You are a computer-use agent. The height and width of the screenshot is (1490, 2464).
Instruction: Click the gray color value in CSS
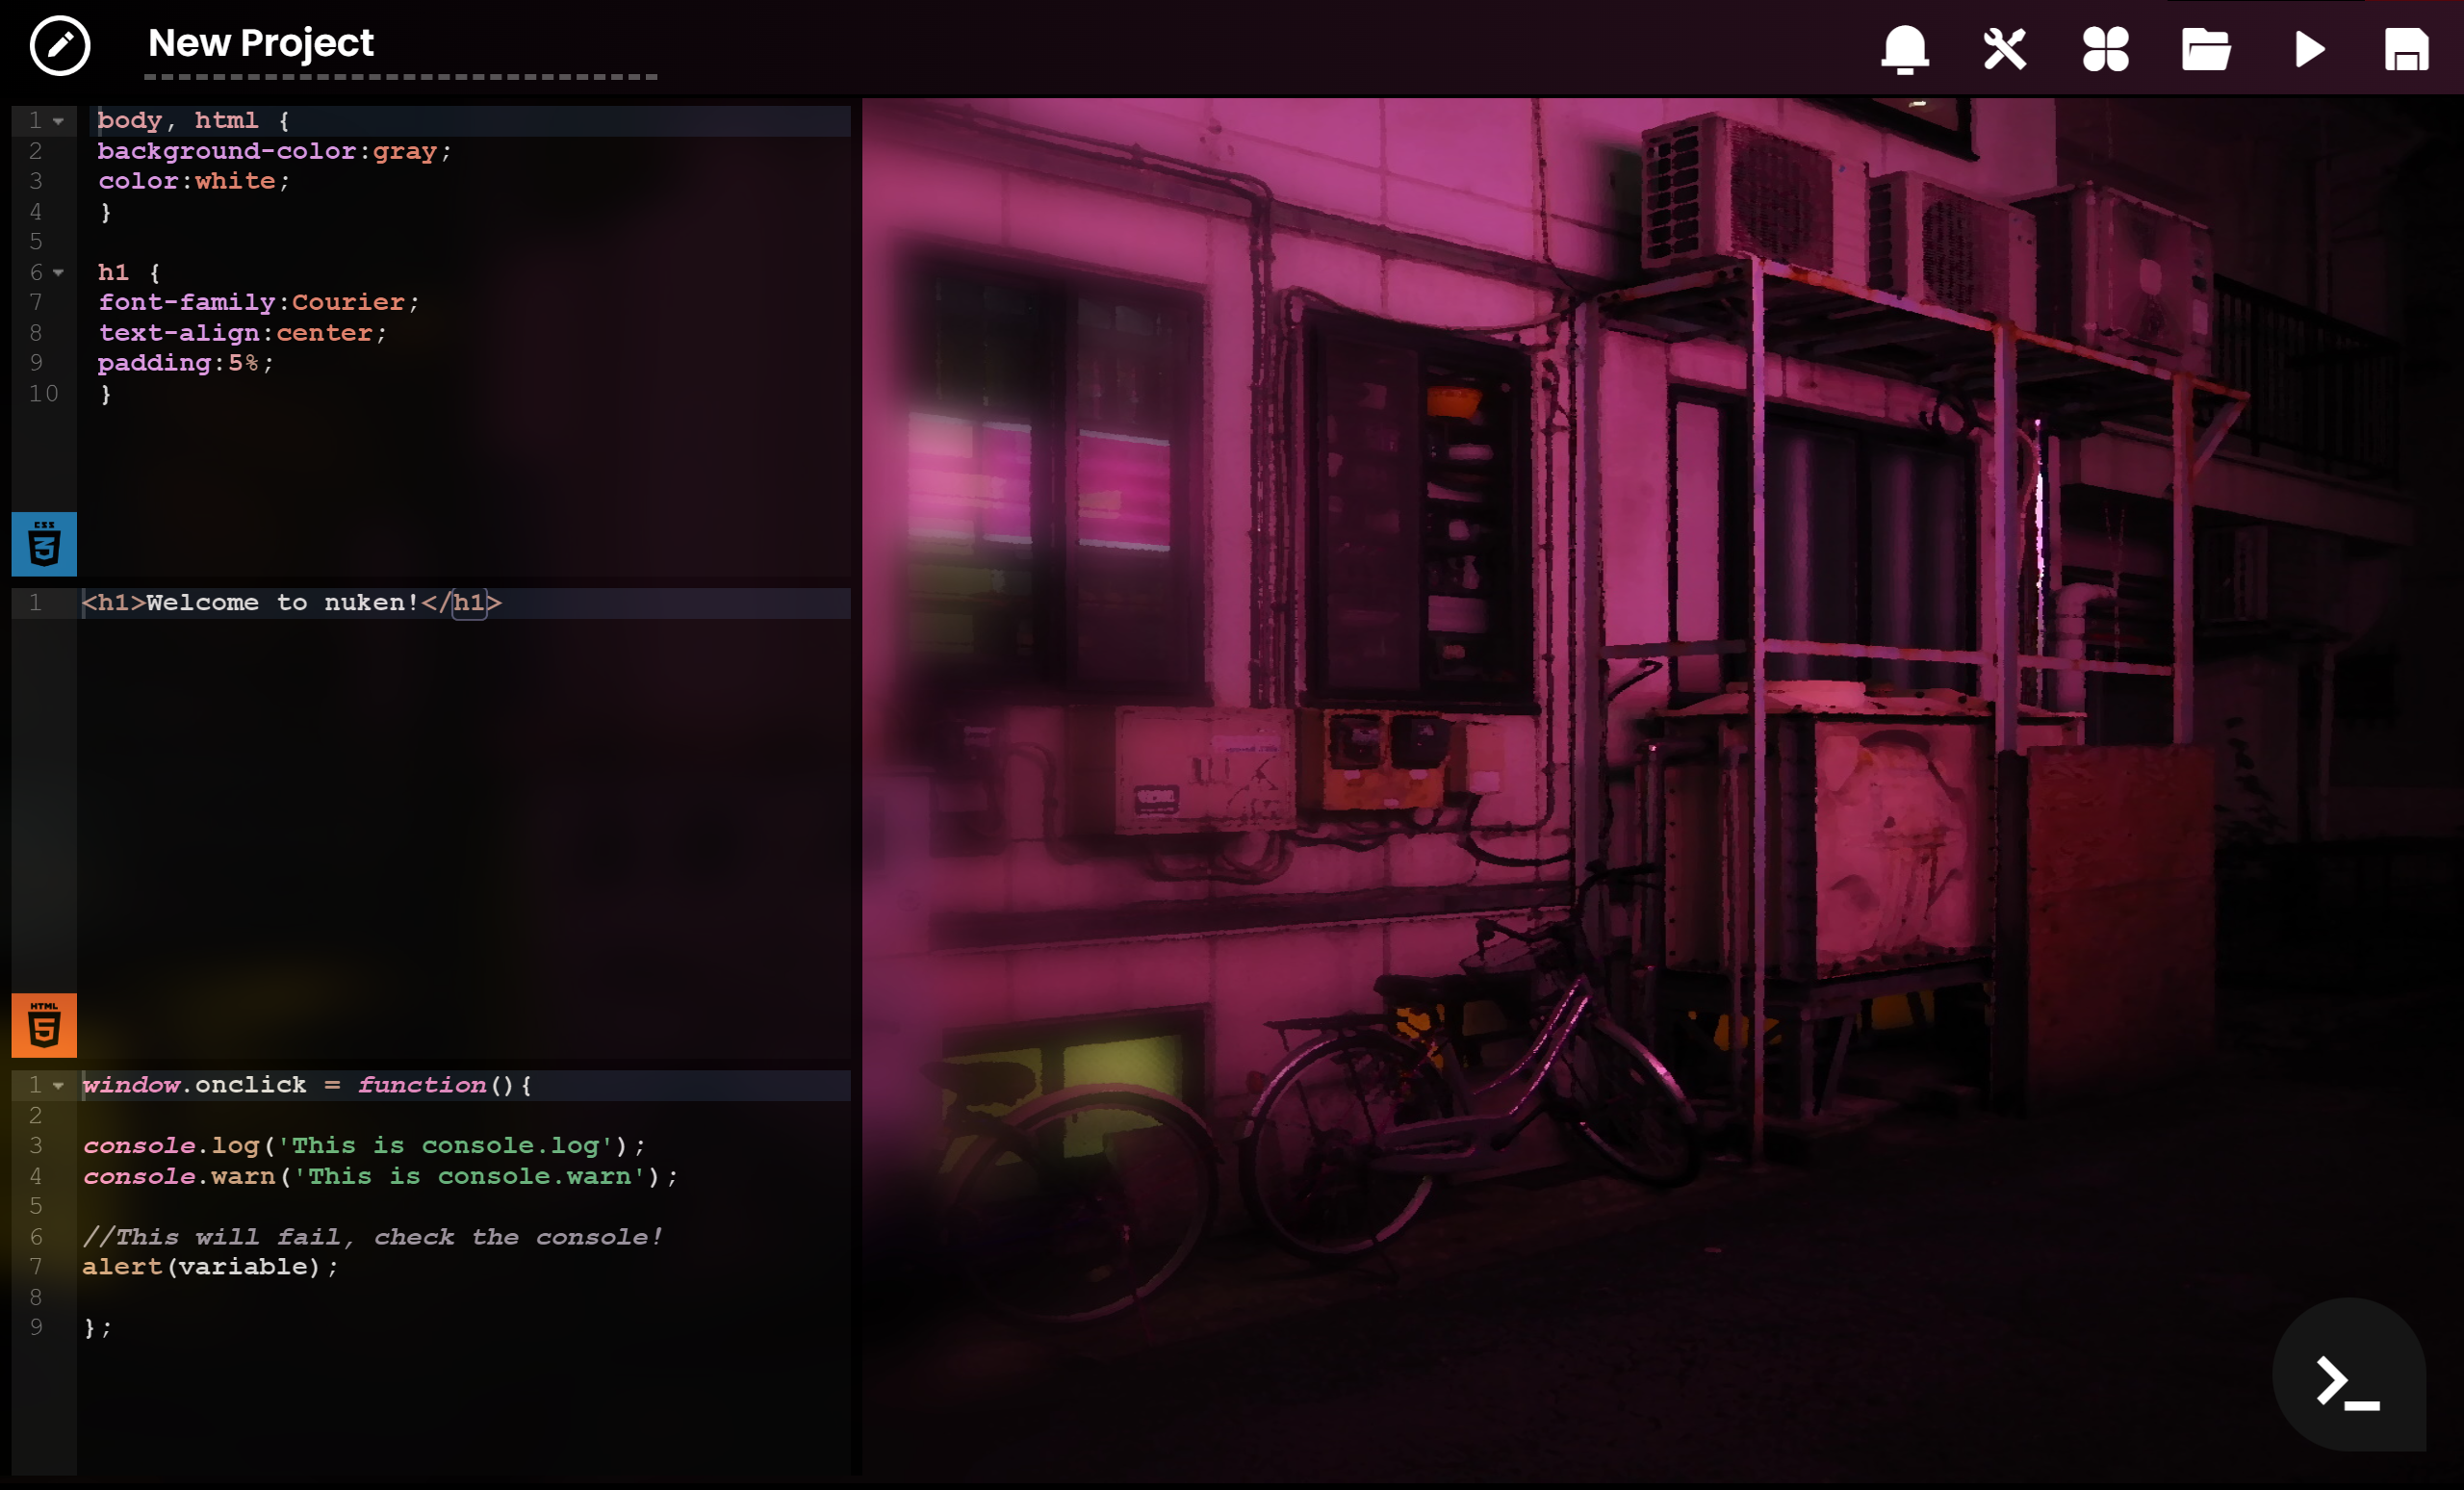click(404, 151)
